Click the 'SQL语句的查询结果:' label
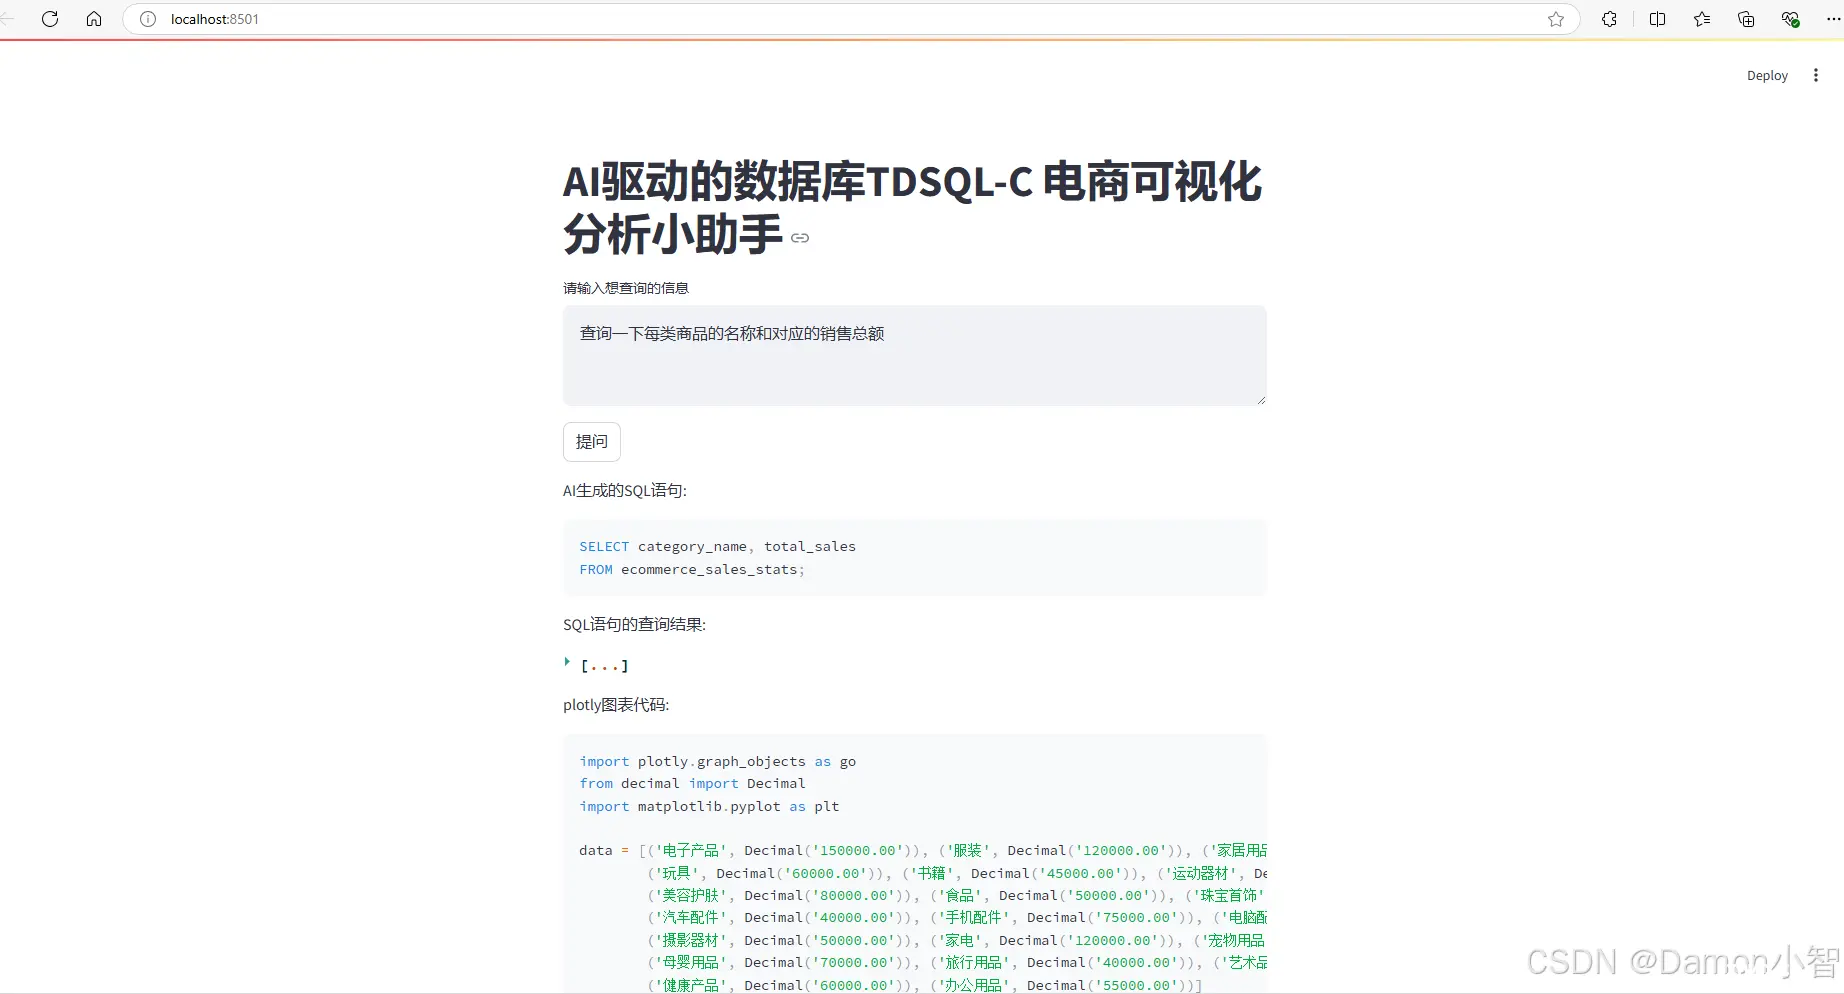This screenshot has height=994, width=1844. coord(634,625)
